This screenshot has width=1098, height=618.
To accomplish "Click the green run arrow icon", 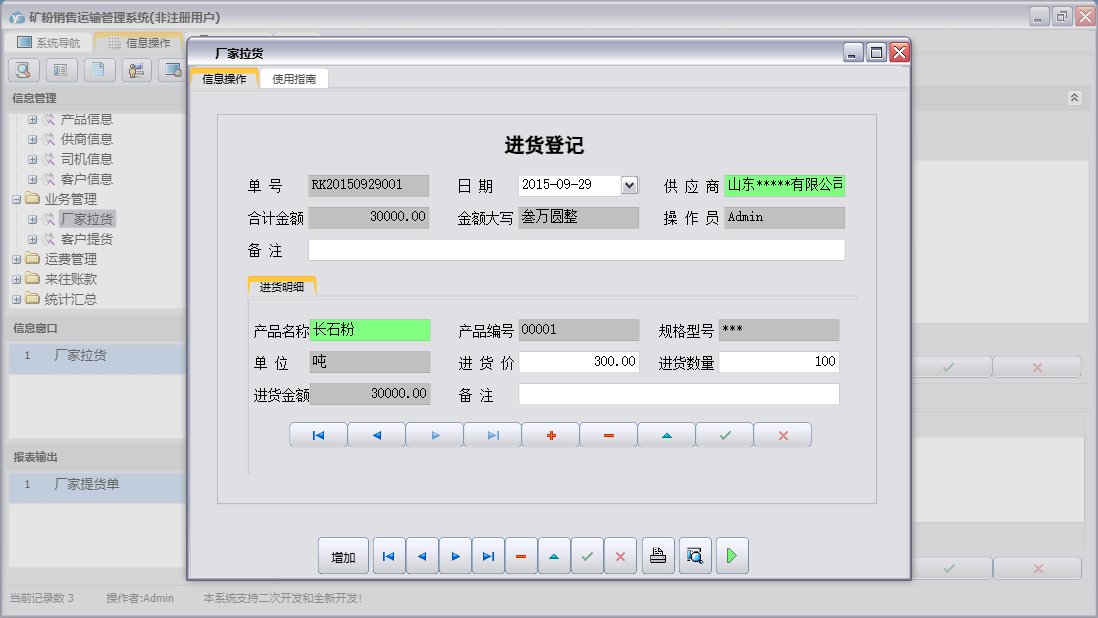I will pos(732,556).
